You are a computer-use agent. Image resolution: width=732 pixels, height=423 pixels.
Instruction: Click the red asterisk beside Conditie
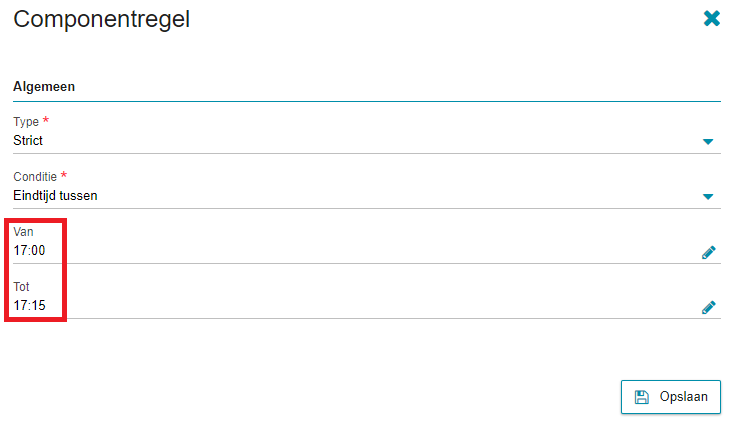[x=64, y=175]
